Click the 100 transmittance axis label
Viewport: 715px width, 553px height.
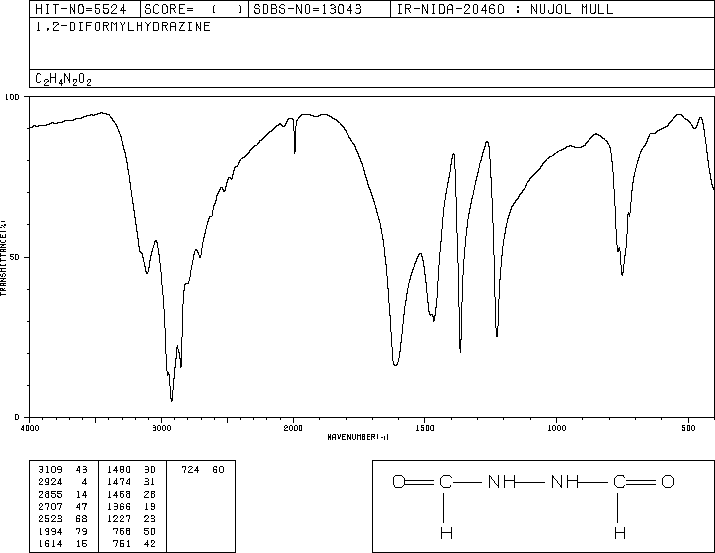pyautogui.click(x=12, y=97)
